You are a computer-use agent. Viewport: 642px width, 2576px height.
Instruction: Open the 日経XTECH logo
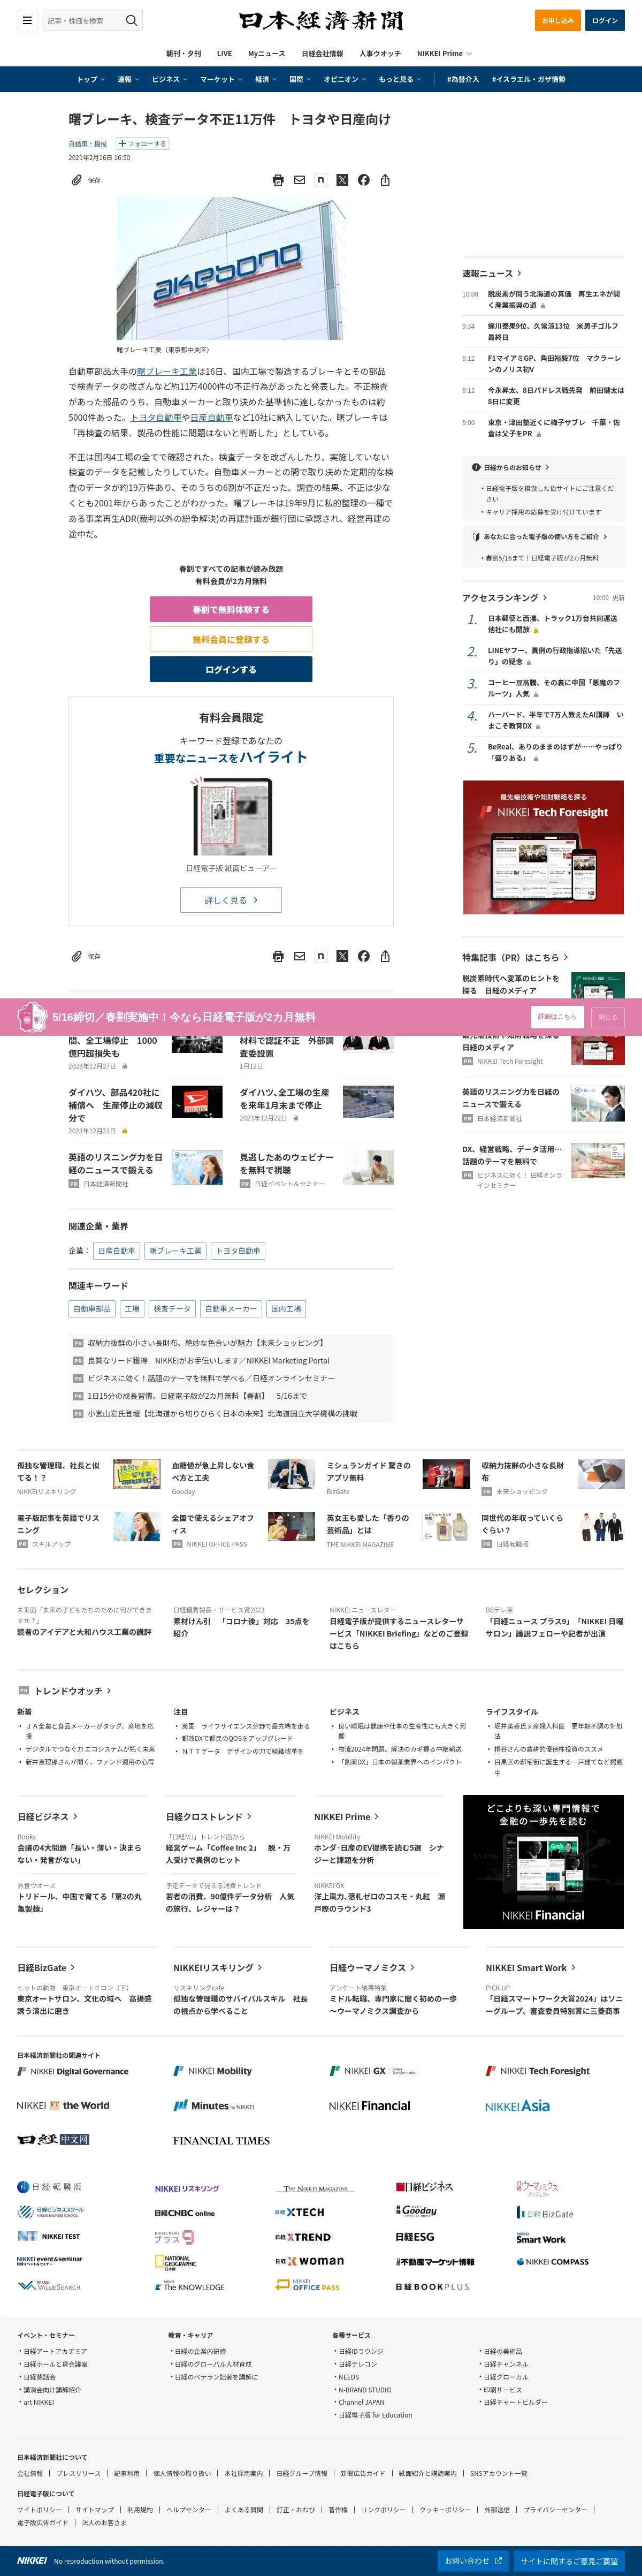pos(300,2212)
